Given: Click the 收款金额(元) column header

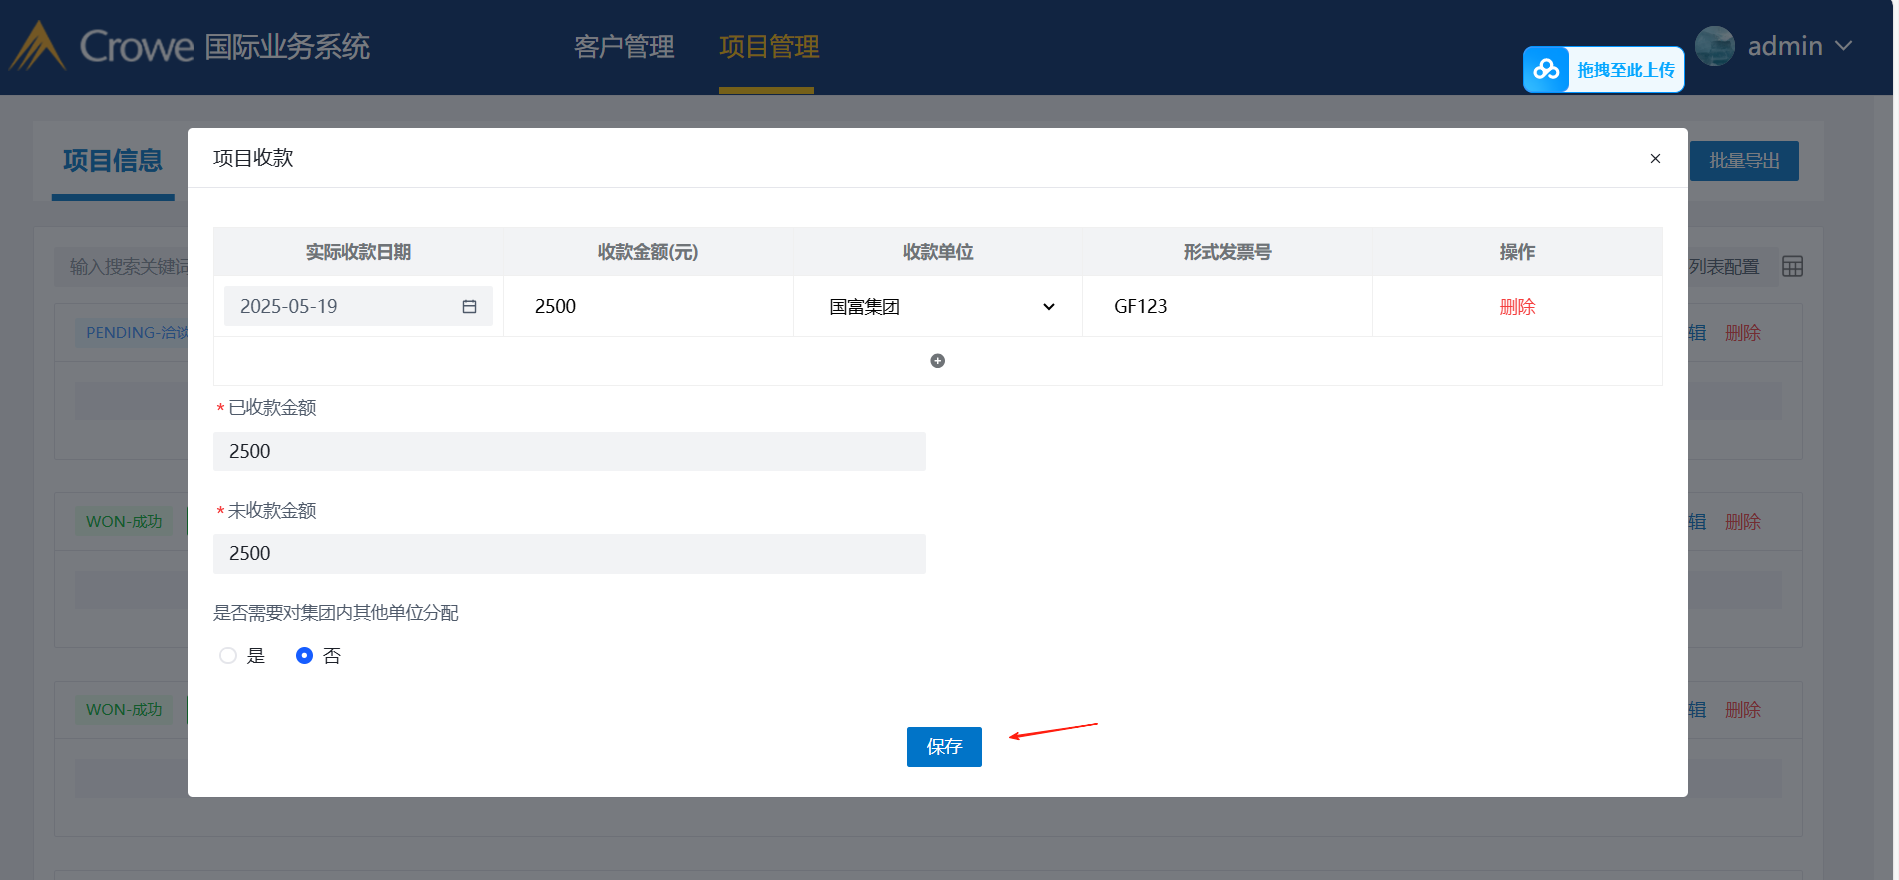Looking at the screenshot, I should tap(648, 252).
